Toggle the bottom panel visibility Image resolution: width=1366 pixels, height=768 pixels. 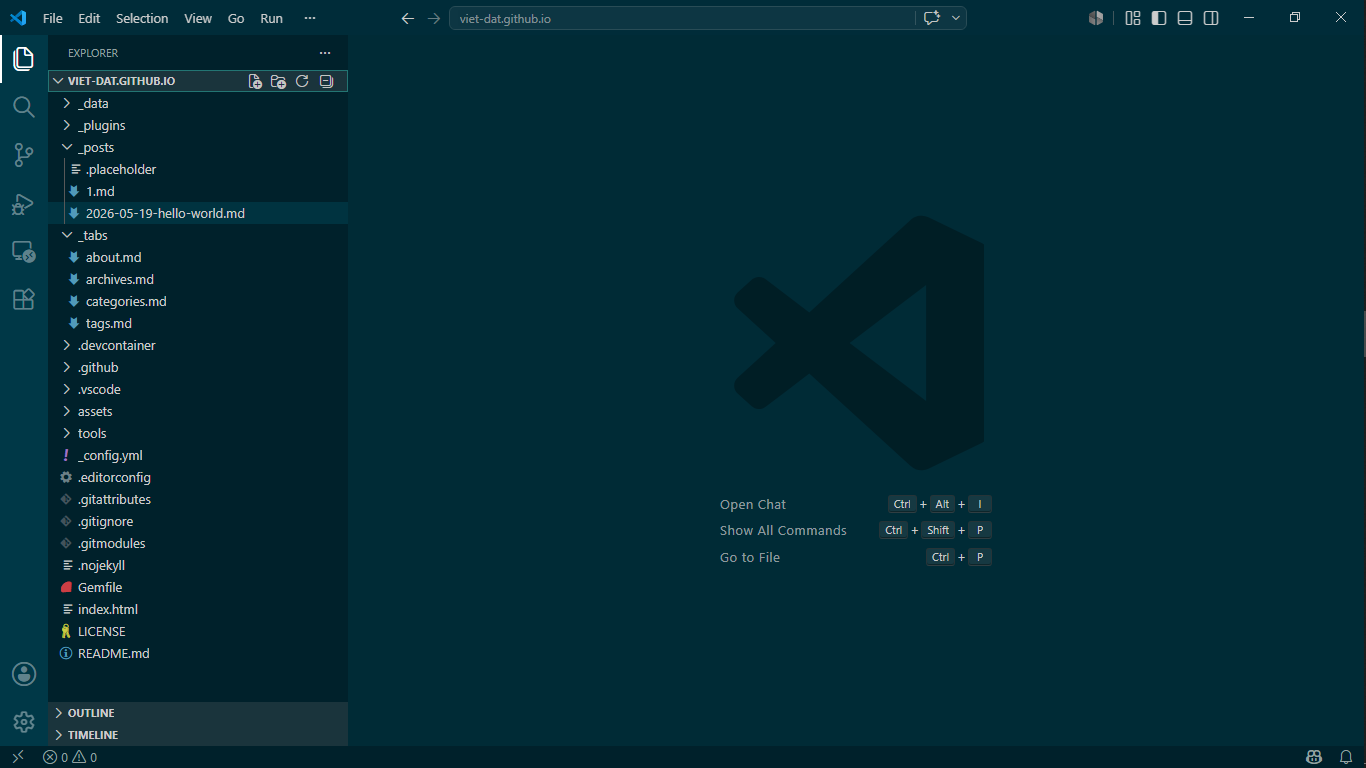click(x=1185, y=18)
